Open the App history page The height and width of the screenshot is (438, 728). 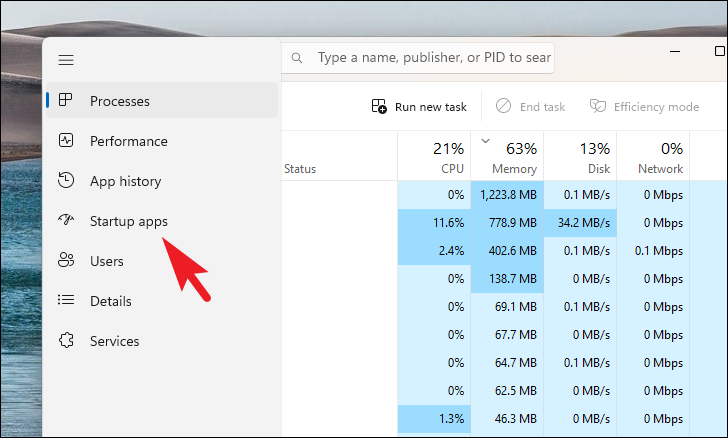pos(162,181)
